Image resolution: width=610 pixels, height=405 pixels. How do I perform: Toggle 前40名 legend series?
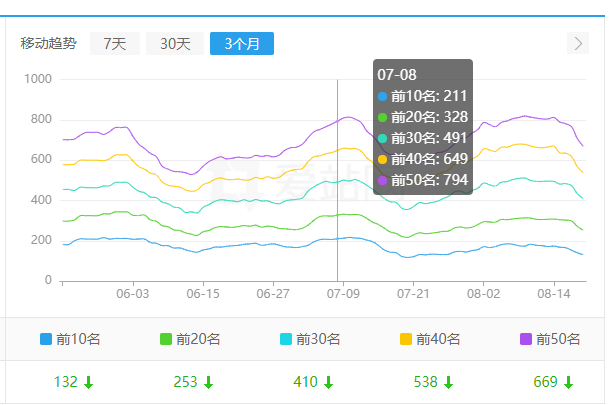click(430, 339)
